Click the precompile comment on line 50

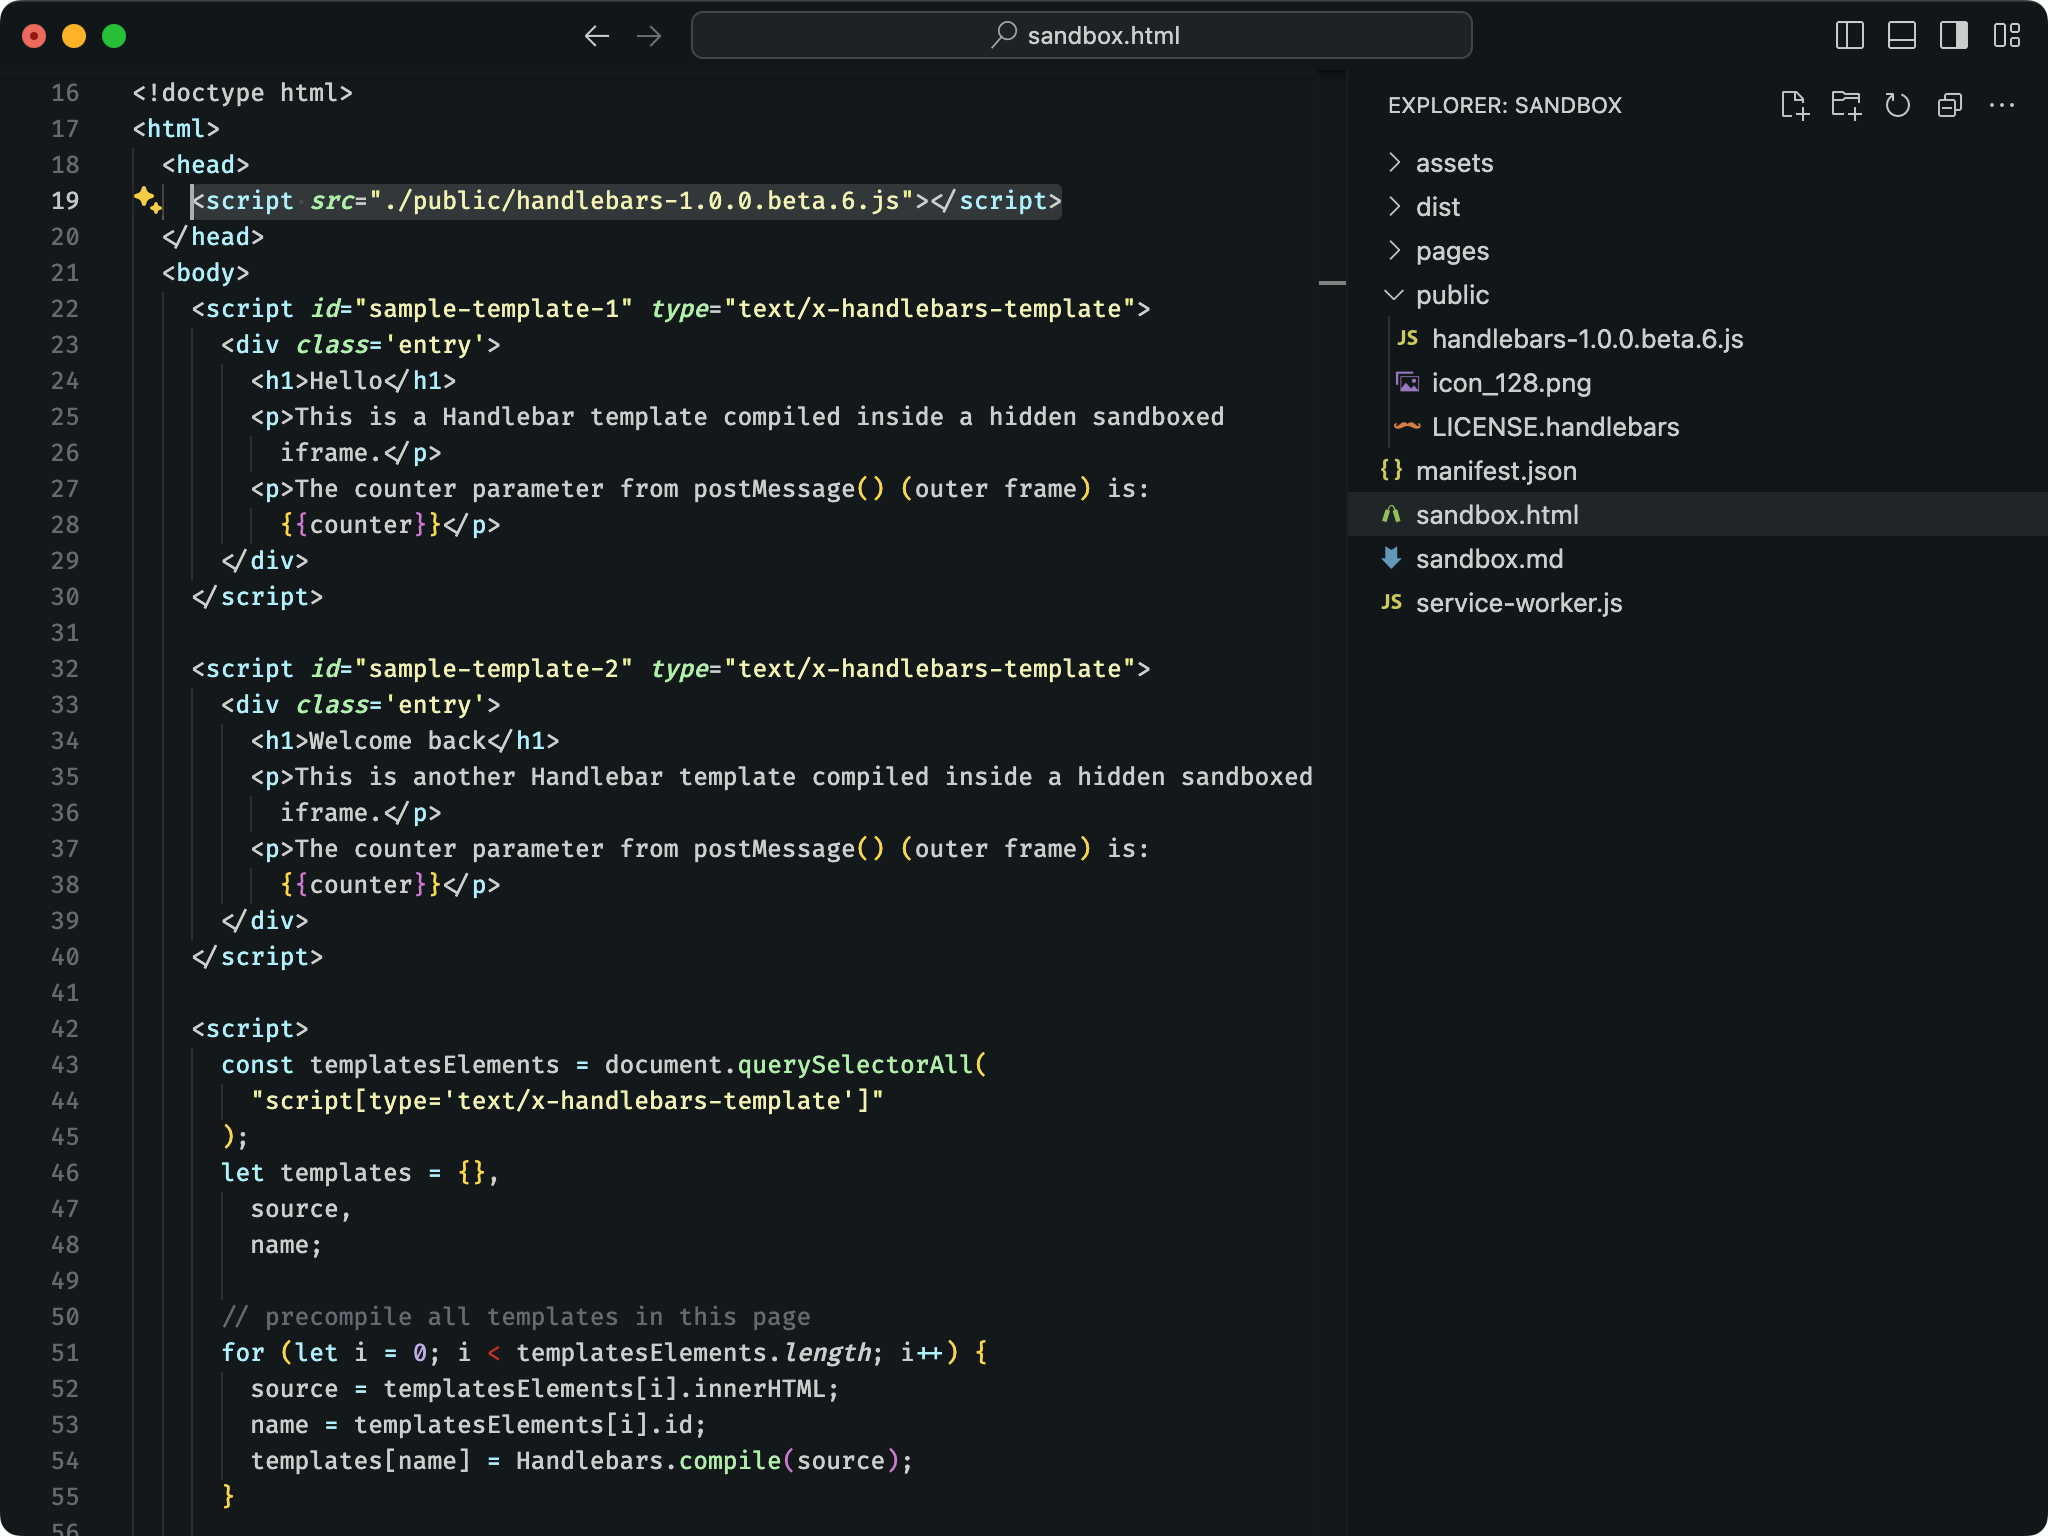click(x=516, y=1317)
